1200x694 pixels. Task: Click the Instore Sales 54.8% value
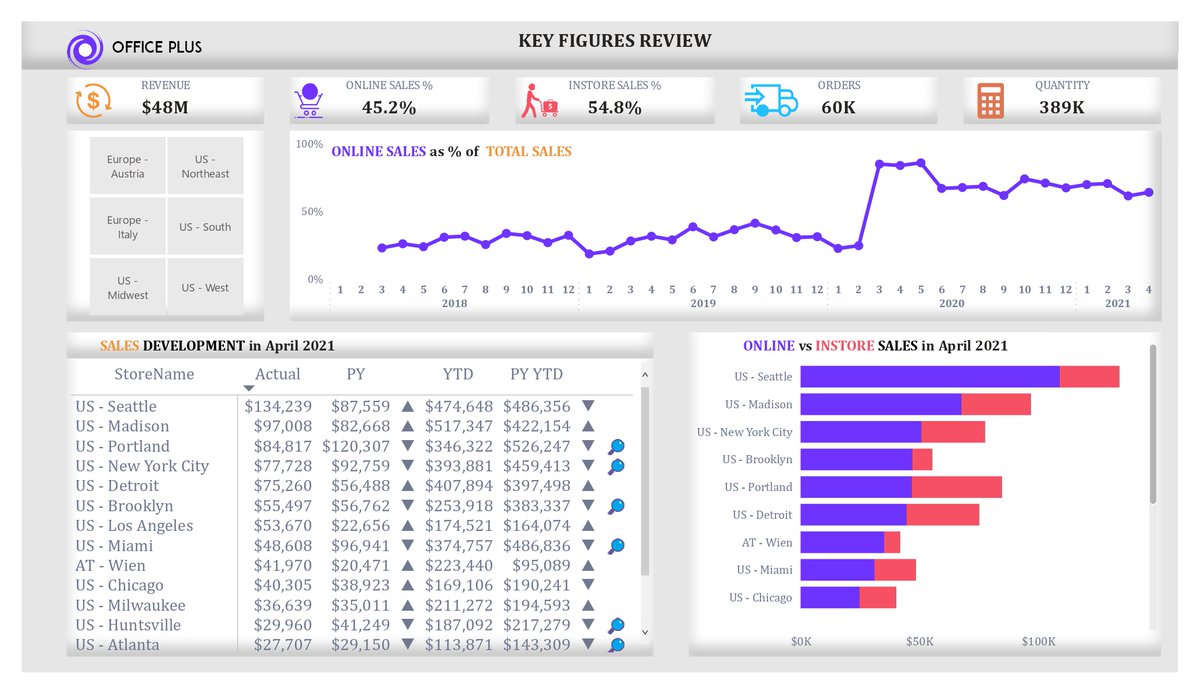point(614,108)
